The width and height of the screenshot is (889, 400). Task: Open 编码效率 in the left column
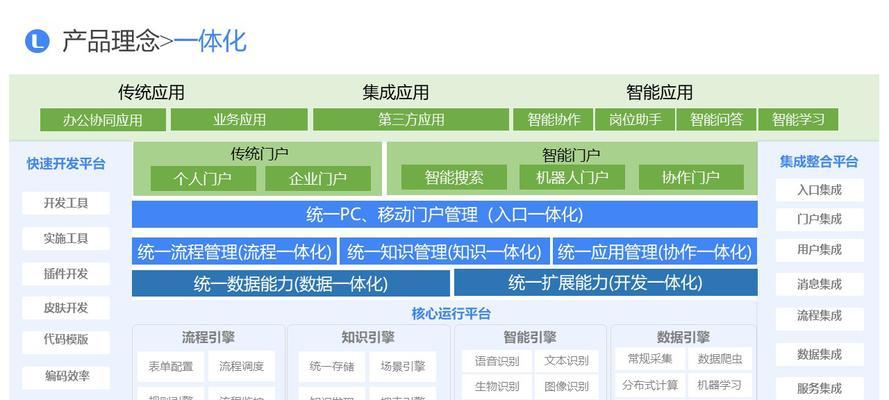click(66, 378)
